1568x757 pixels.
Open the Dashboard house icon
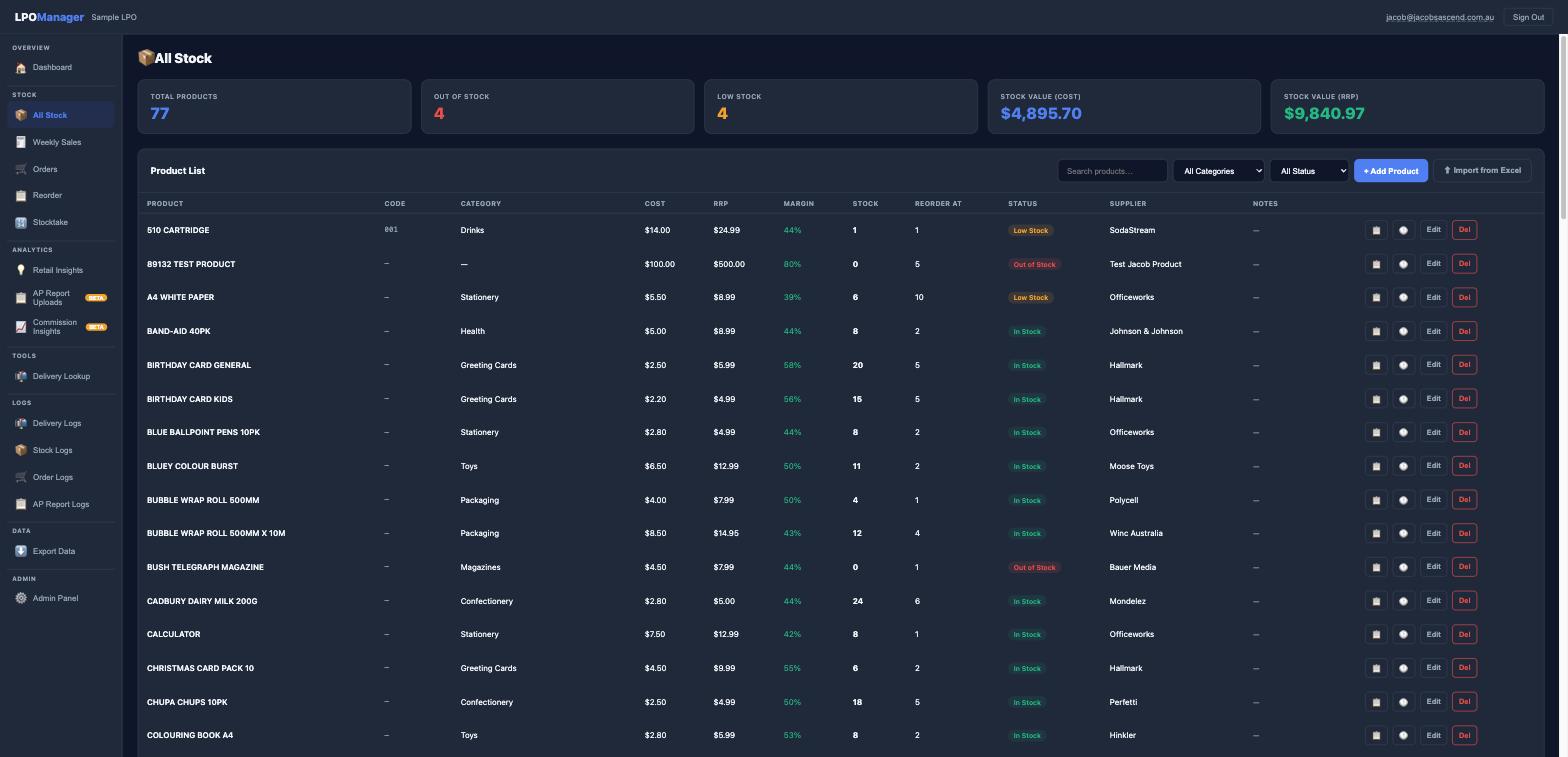[x=21, y=68]
